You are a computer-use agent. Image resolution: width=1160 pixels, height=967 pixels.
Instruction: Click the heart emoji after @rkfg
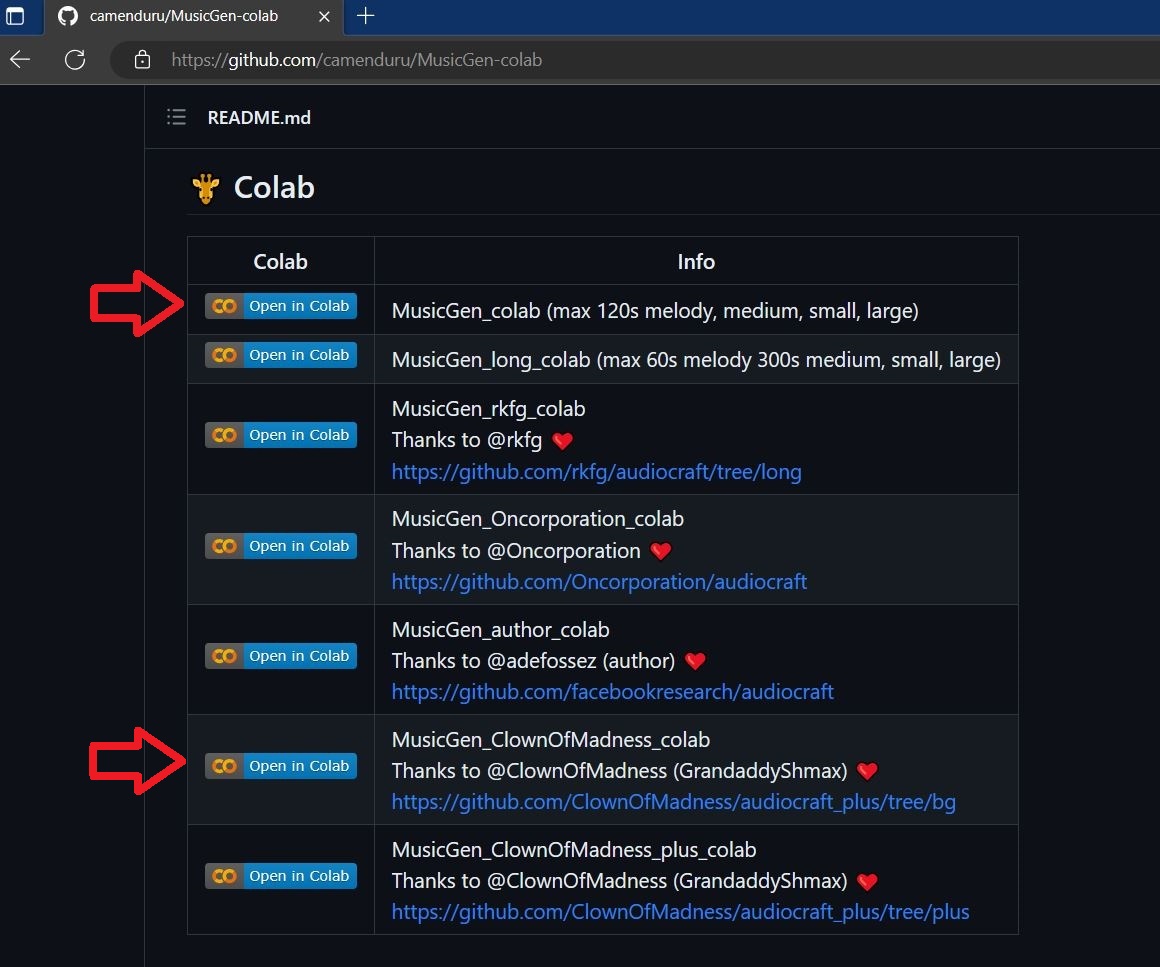point(562,442)
